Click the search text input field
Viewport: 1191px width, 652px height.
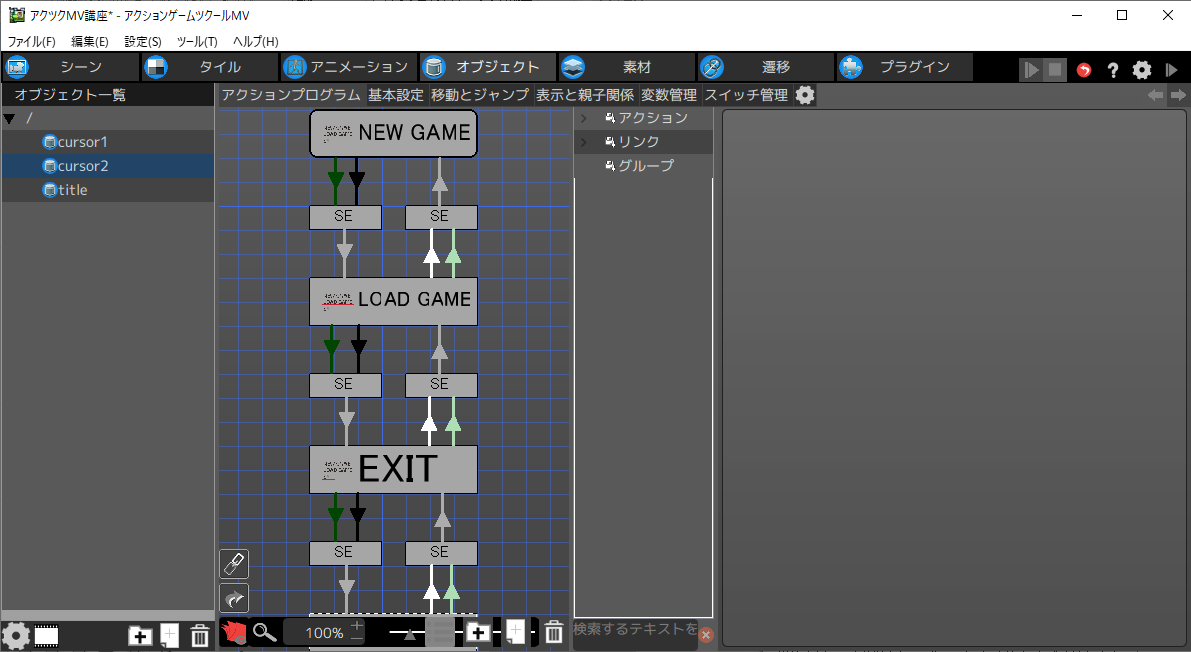(x=634, y=629)
